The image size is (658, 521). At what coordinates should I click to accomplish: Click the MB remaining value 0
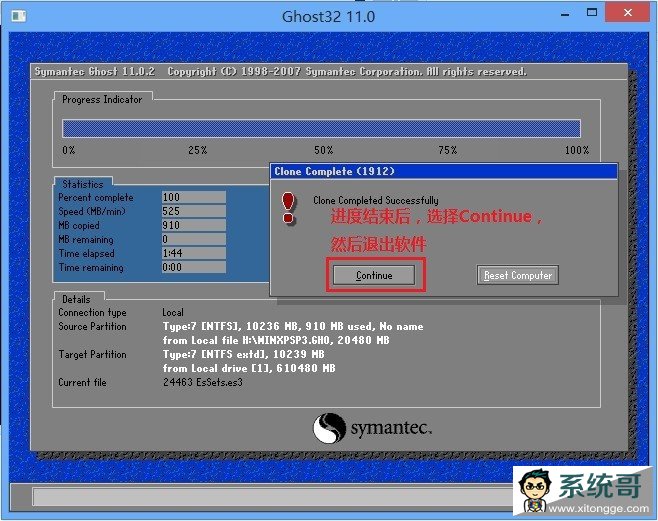point(194,239)
